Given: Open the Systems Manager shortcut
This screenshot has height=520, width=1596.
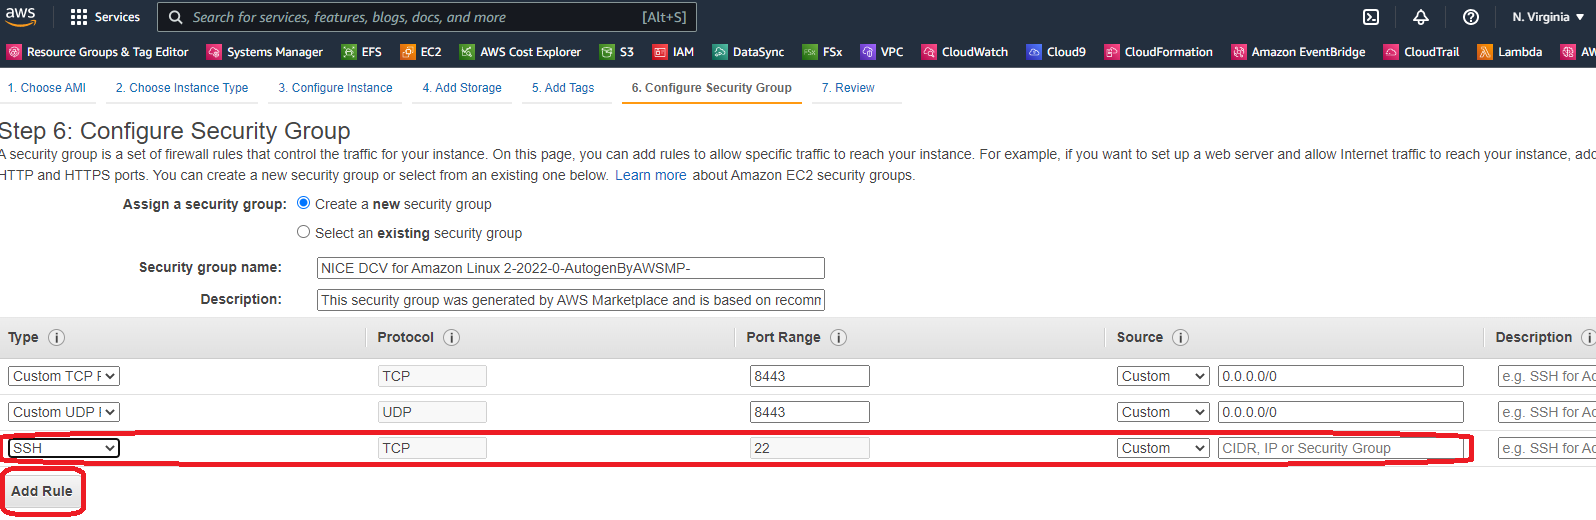Looking at the screenshot, I should [x=265, y=52].
